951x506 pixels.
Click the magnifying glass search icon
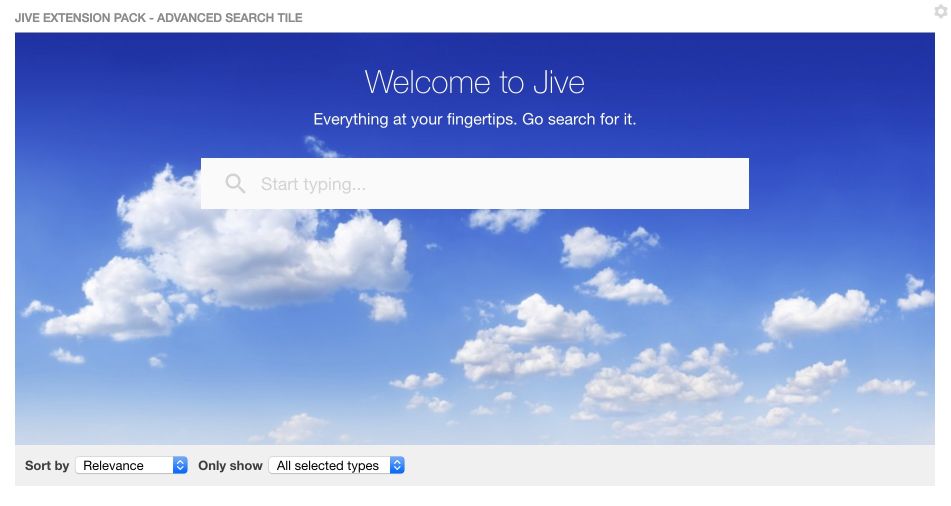235,183
